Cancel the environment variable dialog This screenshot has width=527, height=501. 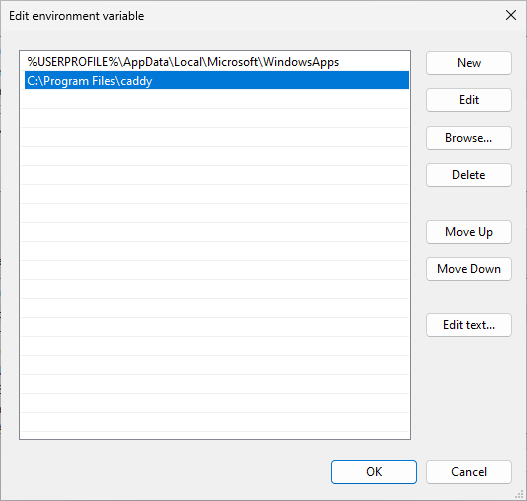tap(469, 472)
